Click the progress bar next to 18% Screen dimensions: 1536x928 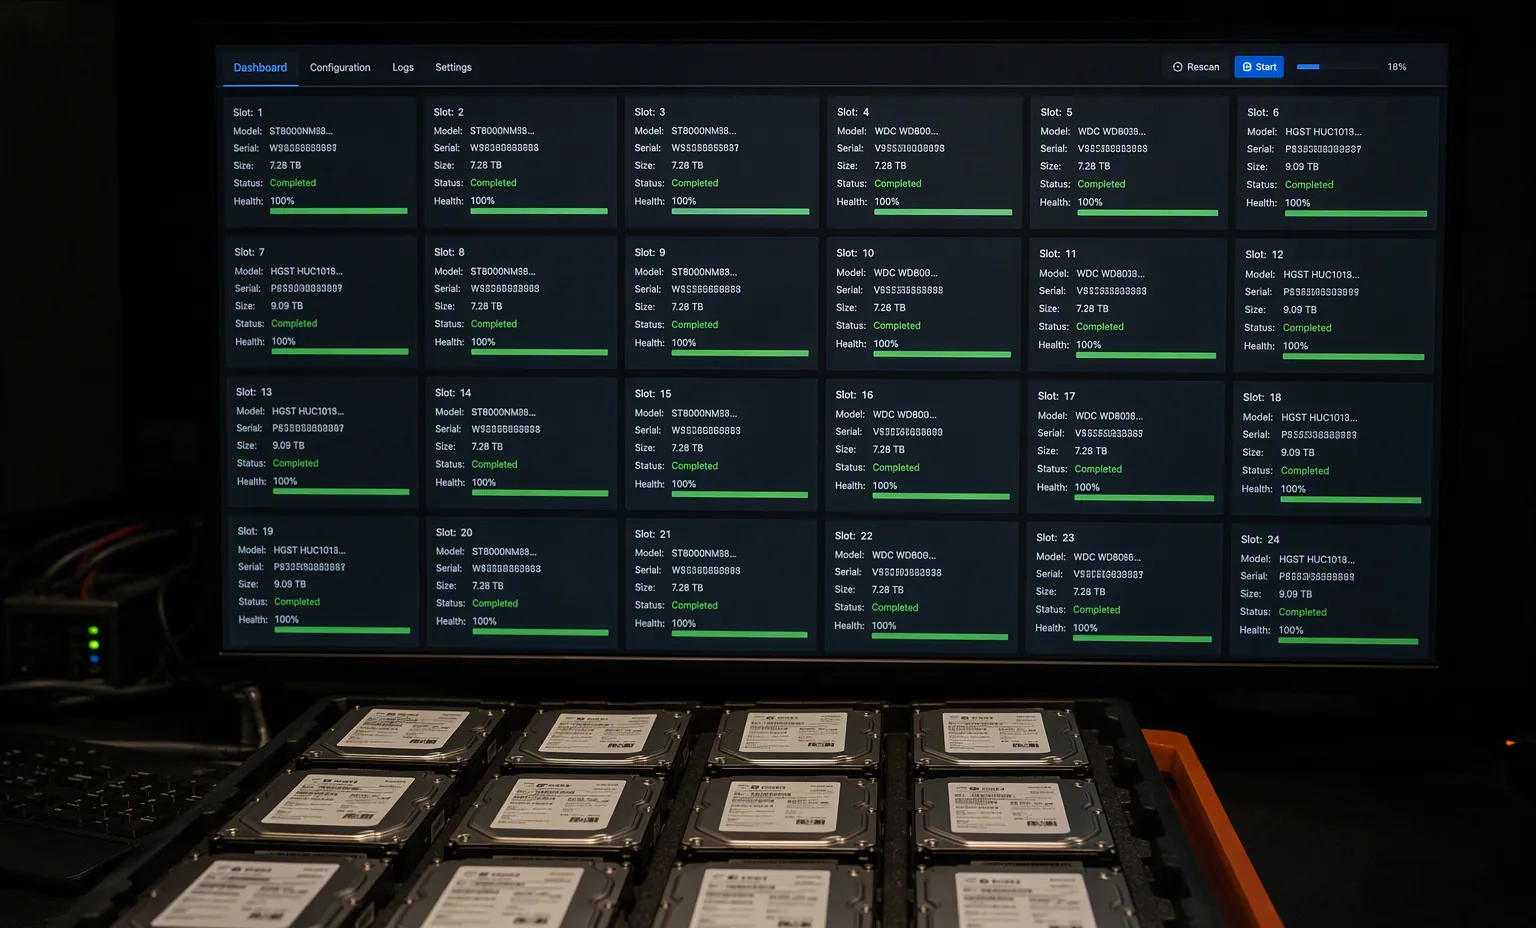point(1337,67)
